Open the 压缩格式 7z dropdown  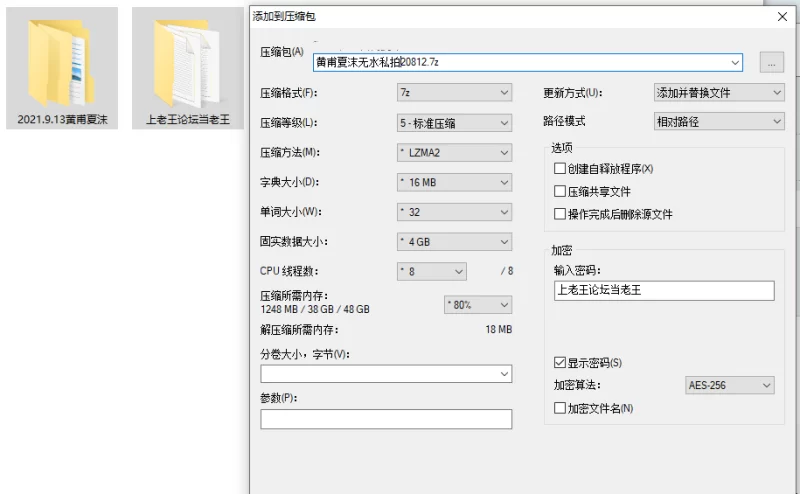454,92
